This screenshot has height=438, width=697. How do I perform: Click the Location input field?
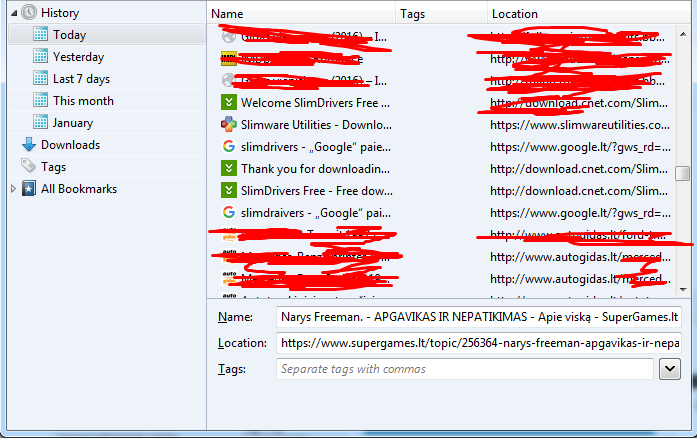(479, 343)
